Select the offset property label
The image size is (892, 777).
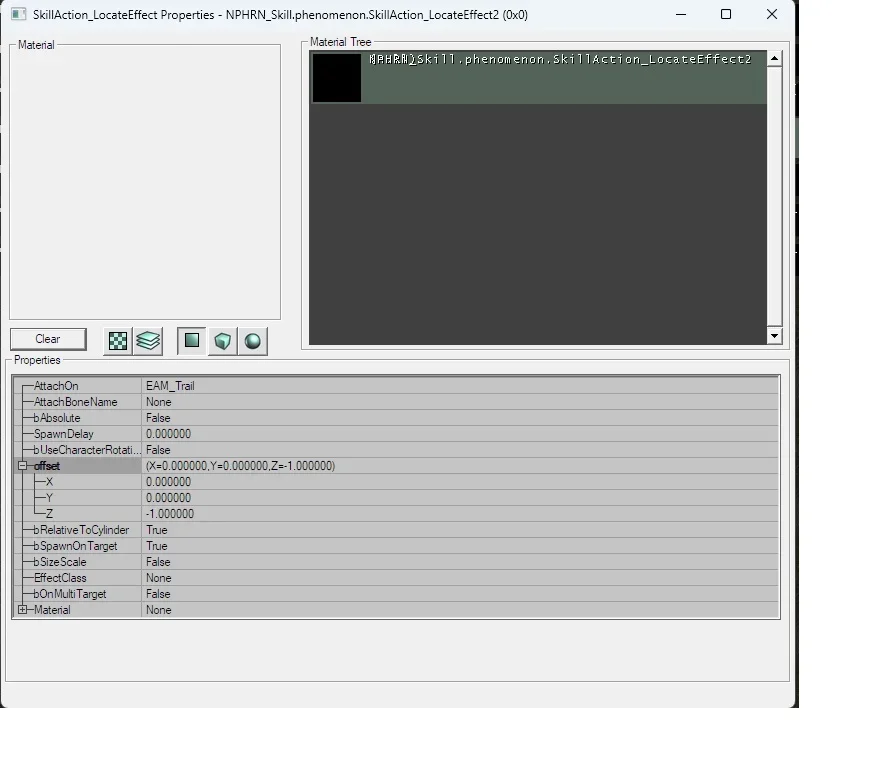pos(47,466)
